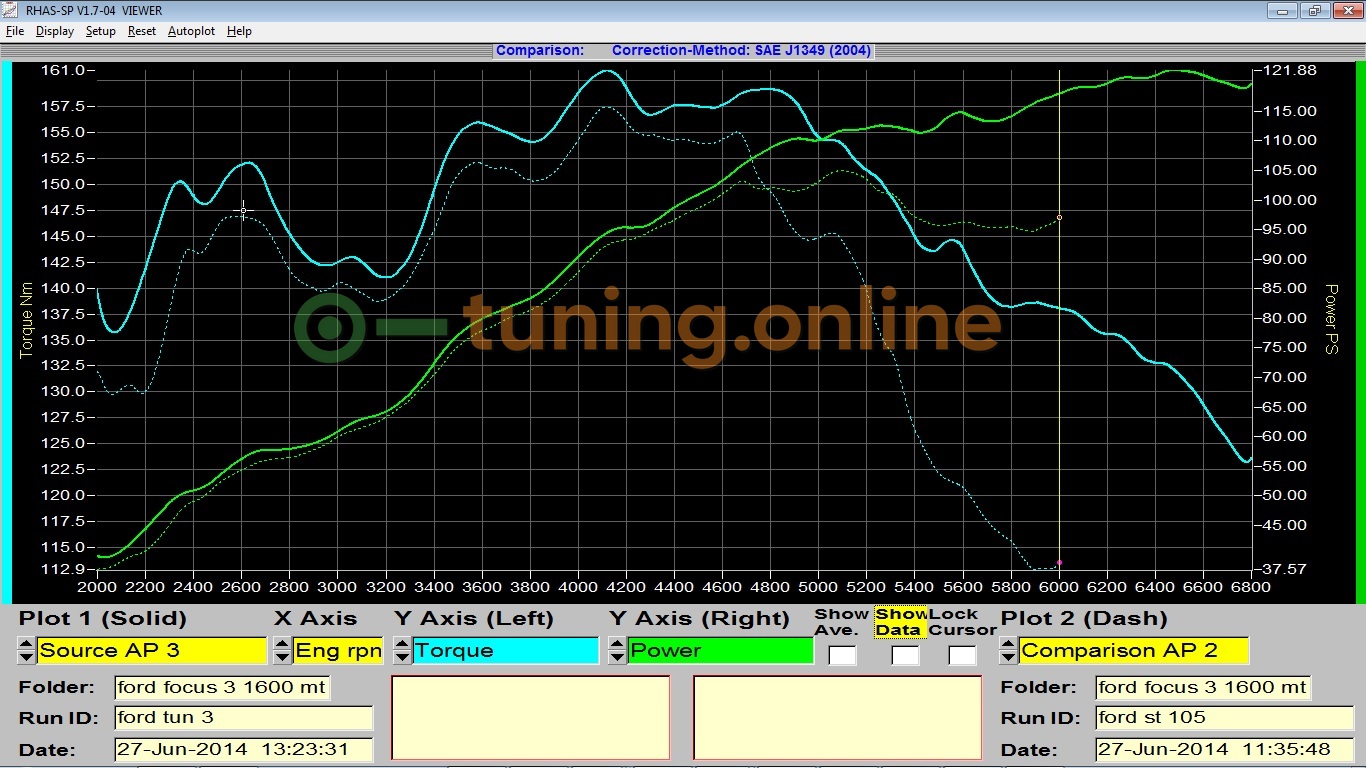Click up arrow of Y Axis Right stepper
The height and width of the screenshot is (768, 1366).
[617, 644]
